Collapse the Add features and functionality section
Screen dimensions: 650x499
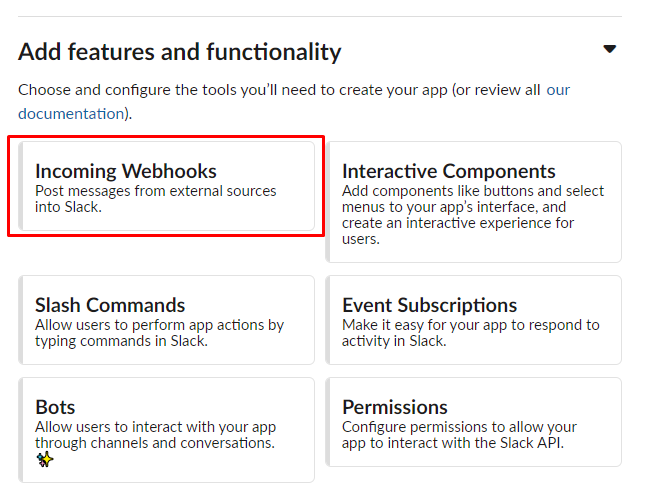click(609, 49)
